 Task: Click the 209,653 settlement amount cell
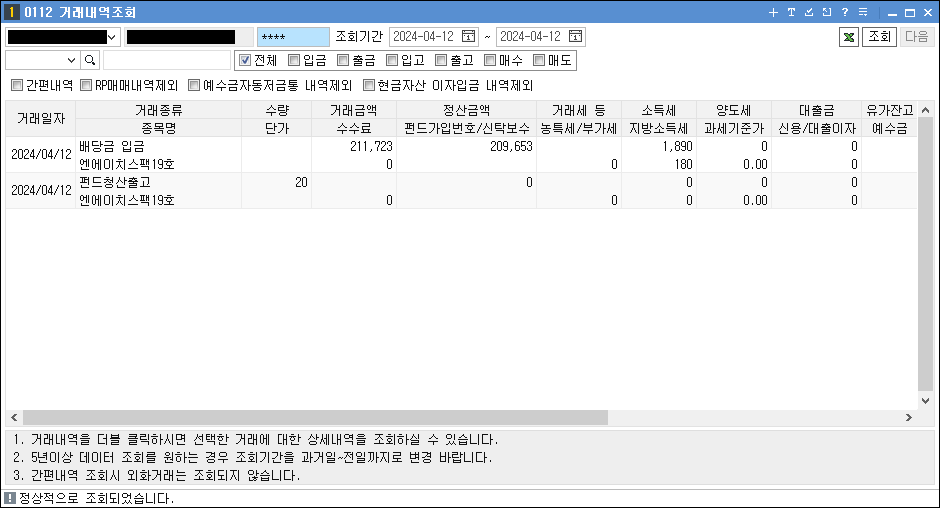point(466,146)
